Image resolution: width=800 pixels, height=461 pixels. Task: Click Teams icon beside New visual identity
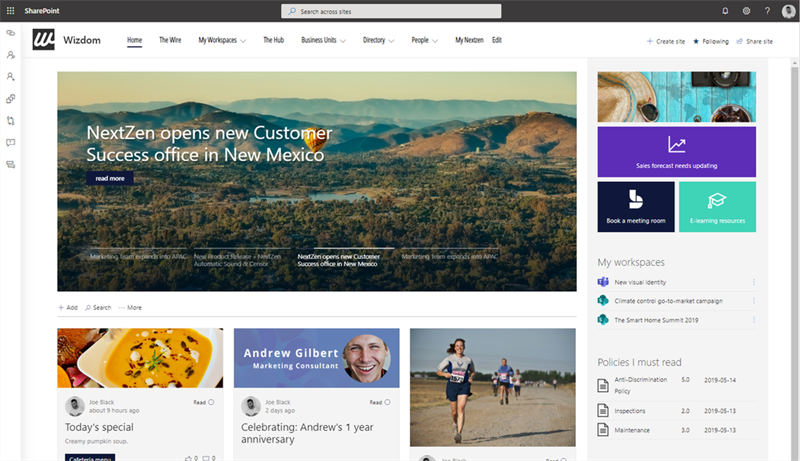pyautogui.click(x=603, y=281)
